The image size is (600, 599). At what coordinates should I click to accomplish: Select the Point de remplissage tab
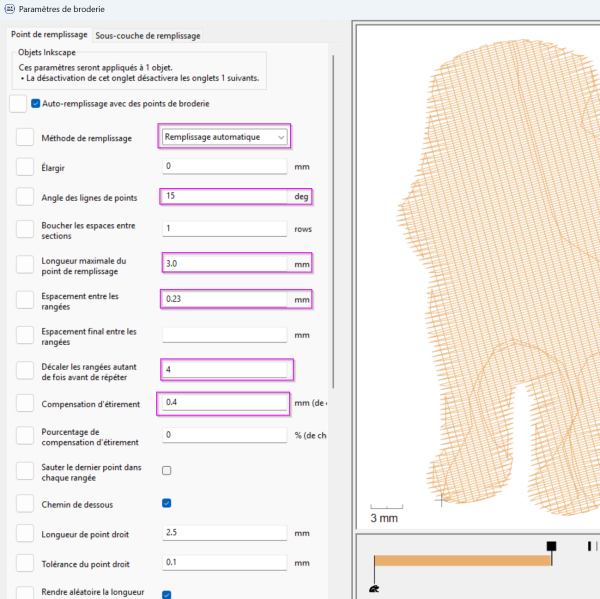pyautogui.click(x=49, y=34)
